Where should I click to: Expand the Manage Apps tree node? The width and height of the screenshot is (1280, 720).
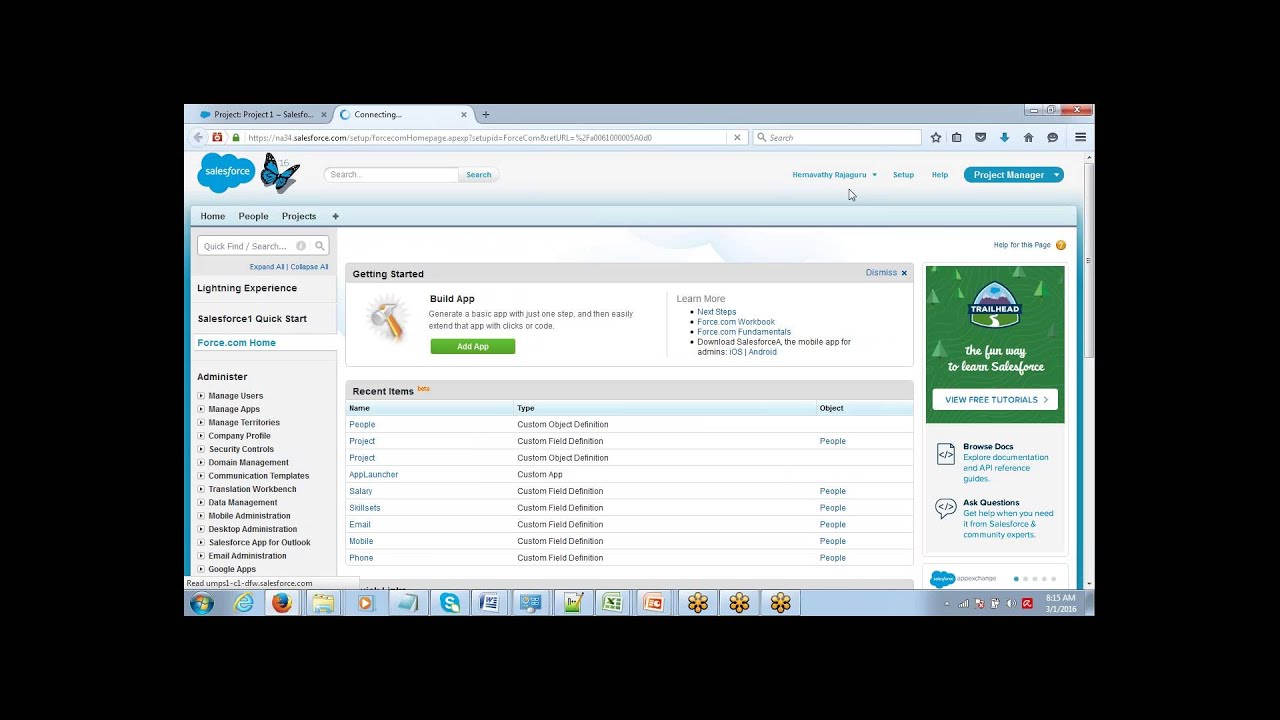(201, 409)
